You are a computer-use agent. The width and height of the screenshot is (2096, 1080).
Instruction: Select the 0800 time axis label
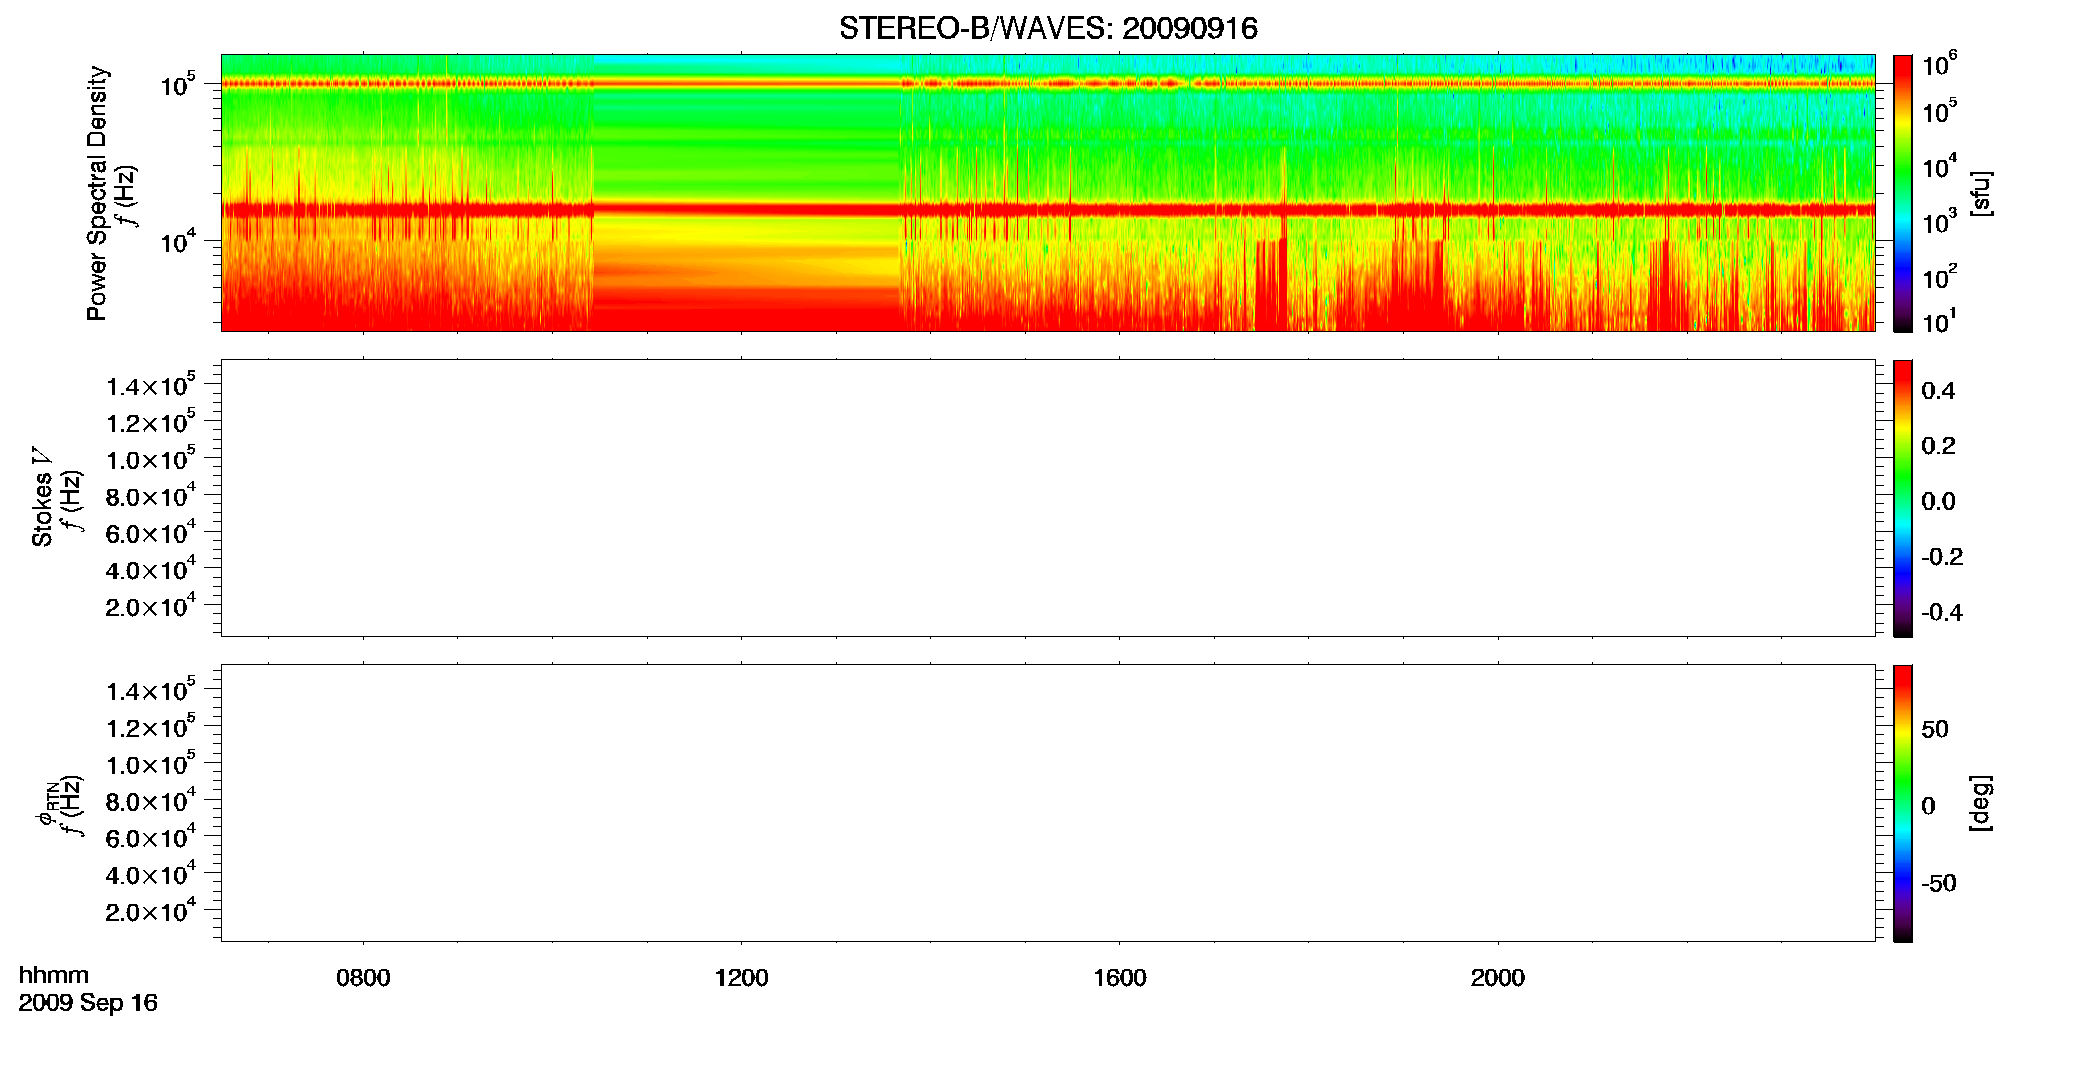[x=363, y=978]
